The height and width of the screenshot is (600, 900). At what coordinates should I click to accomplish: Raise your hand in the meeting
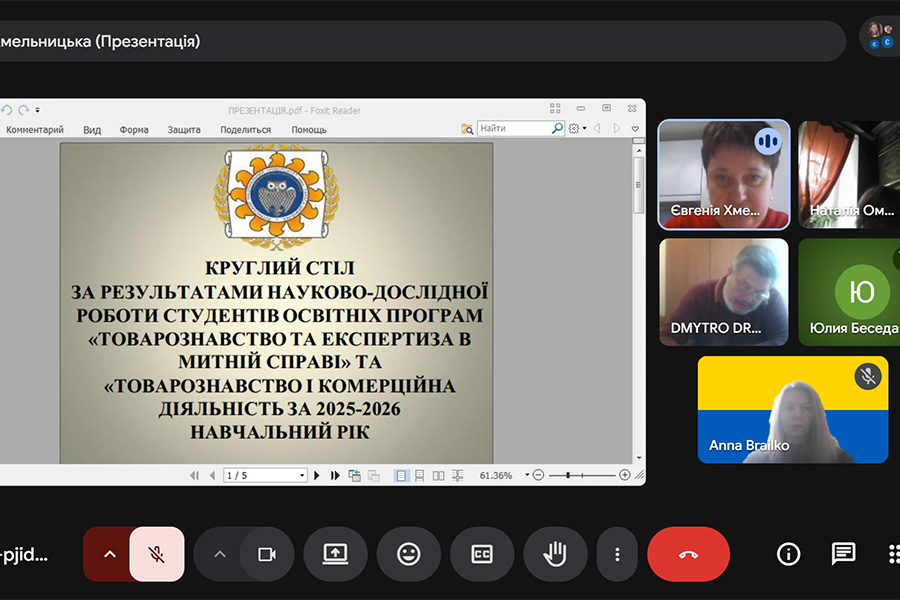point(555,554)
